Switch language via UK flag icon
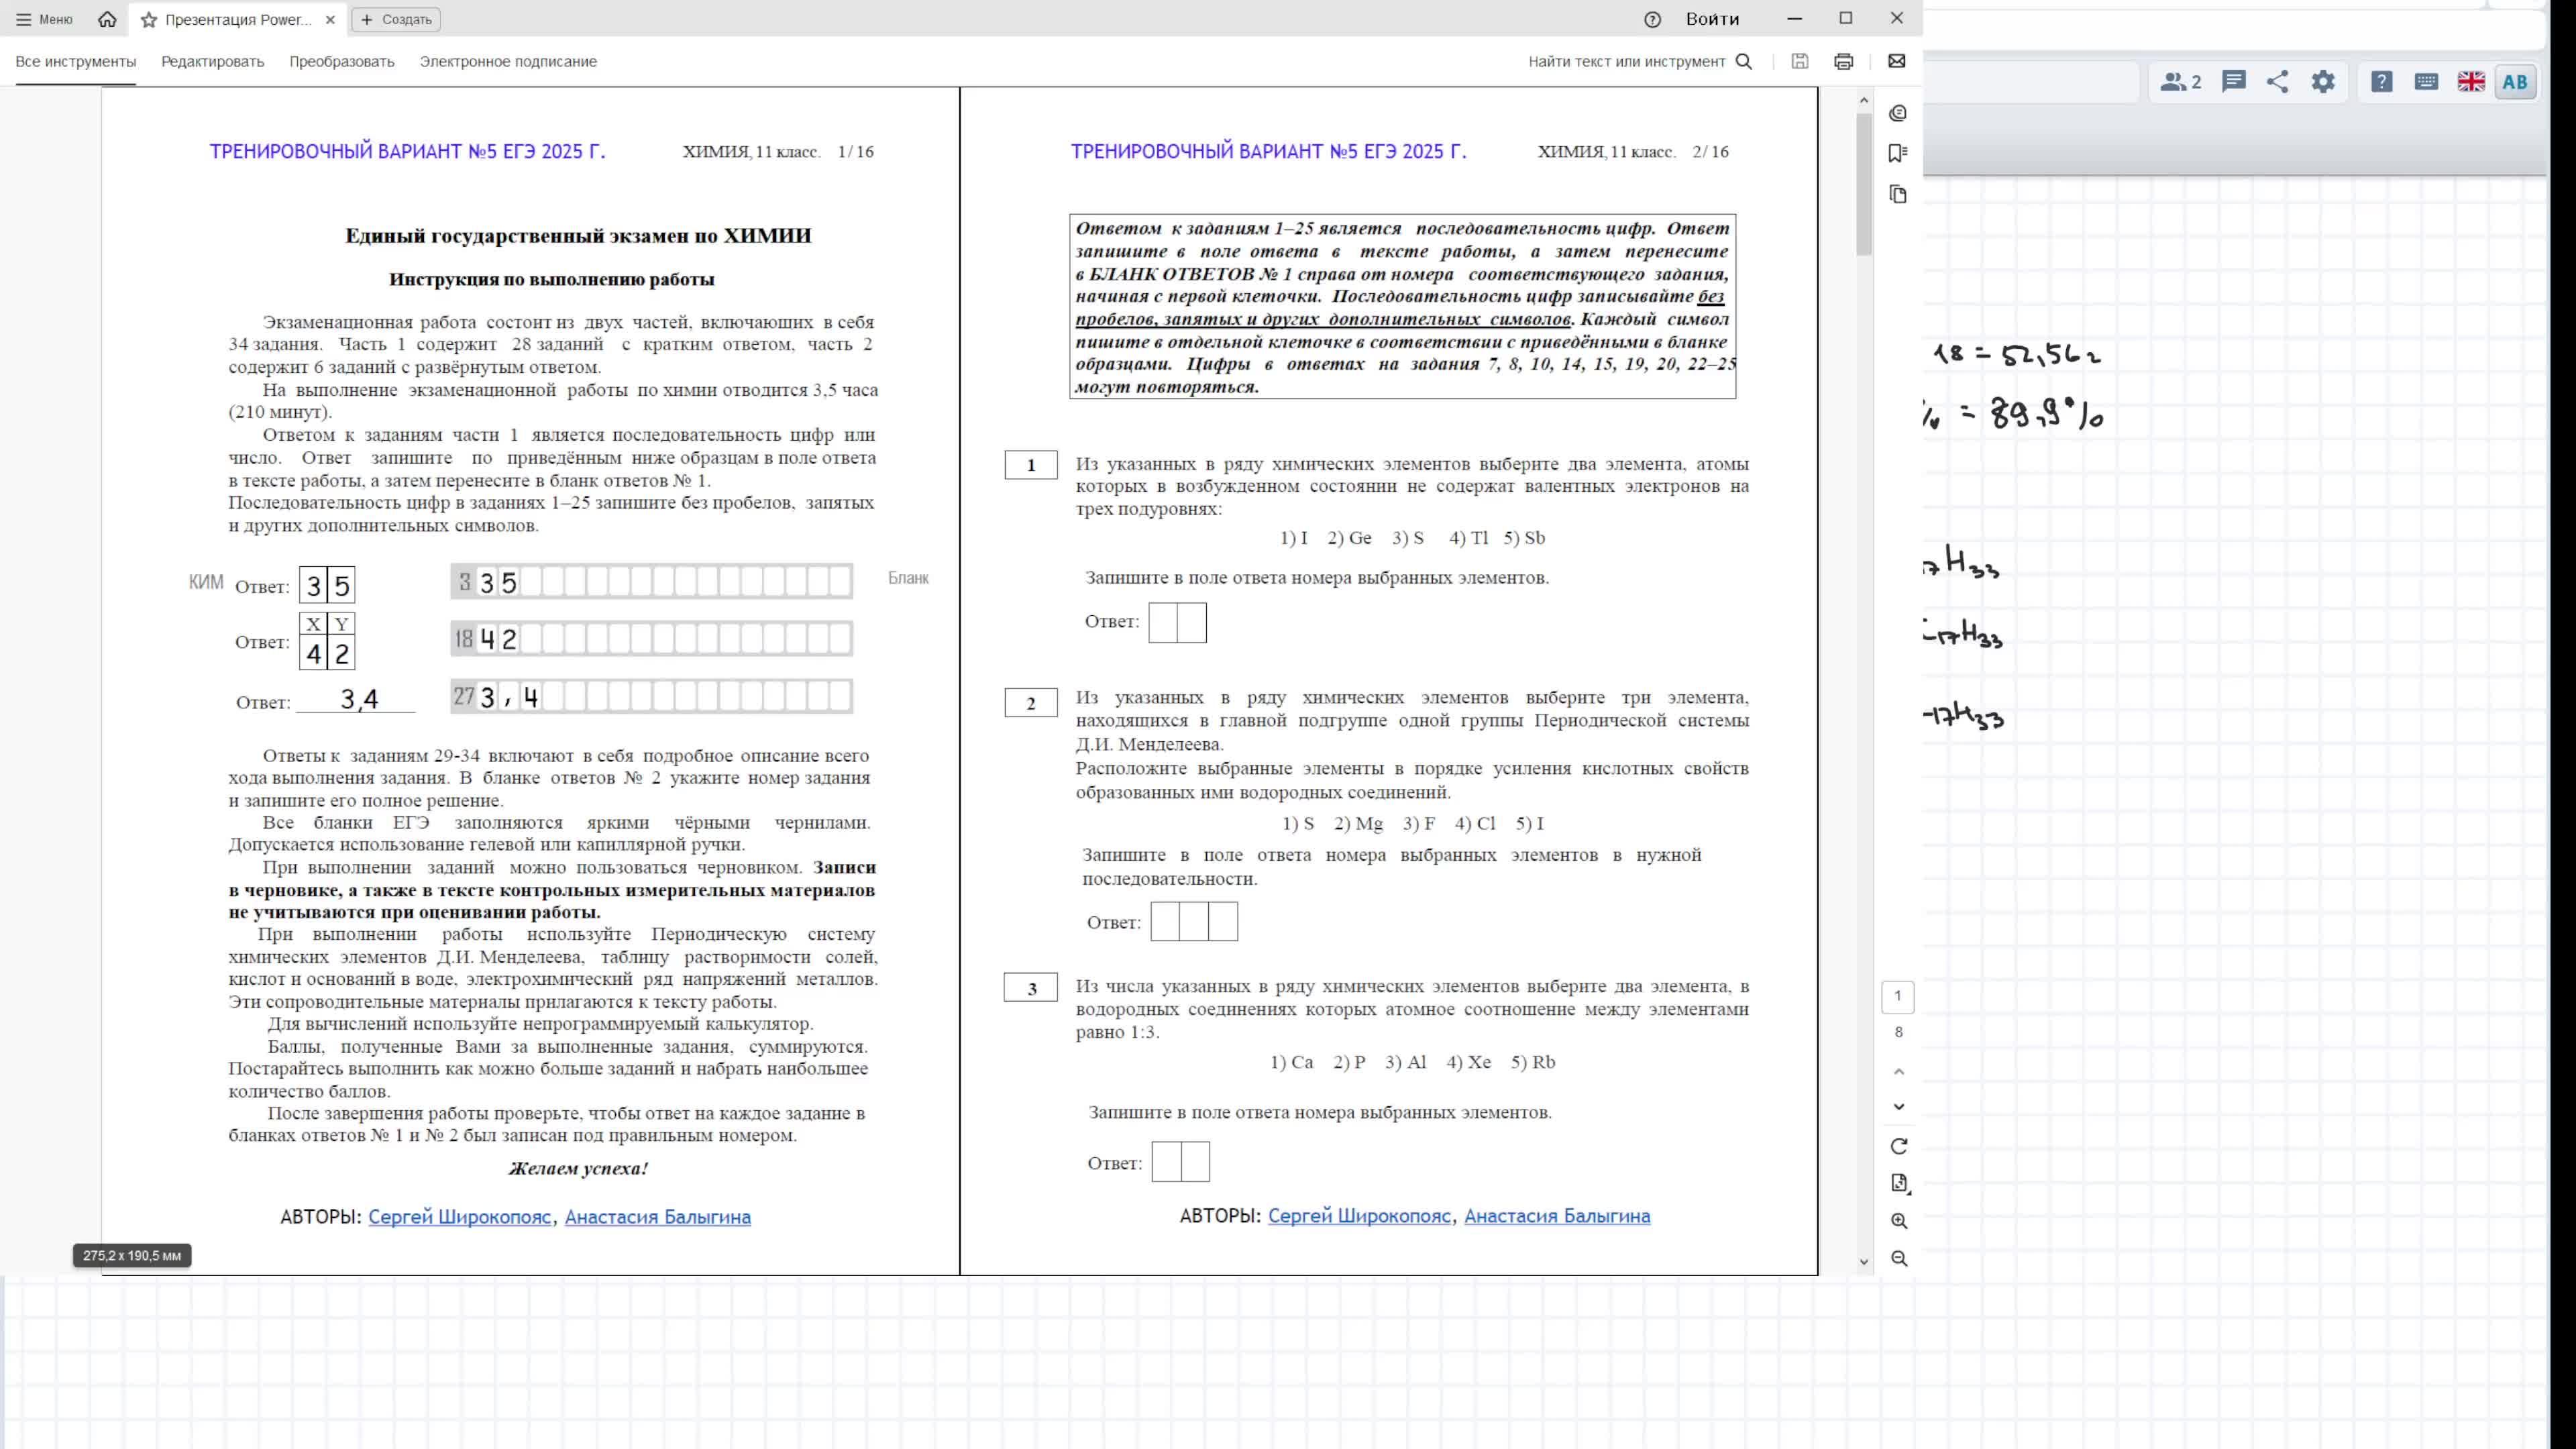 (x=2470, y=82)
